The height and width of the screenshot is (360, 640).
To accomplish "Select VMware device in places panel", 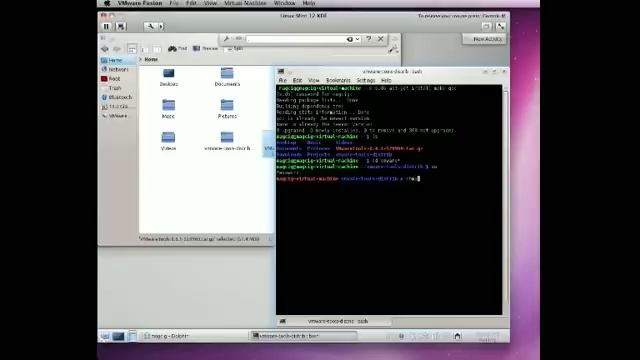I will point(117,116).
